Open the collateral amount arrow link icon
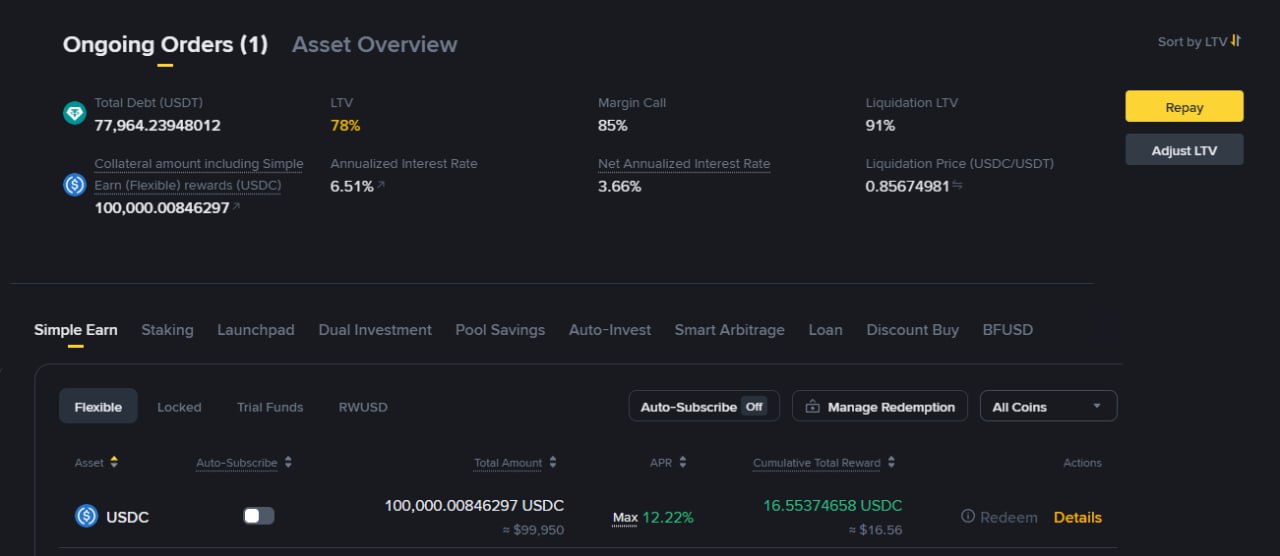This screenshot has width=1280, height=556. pos(236,208)
